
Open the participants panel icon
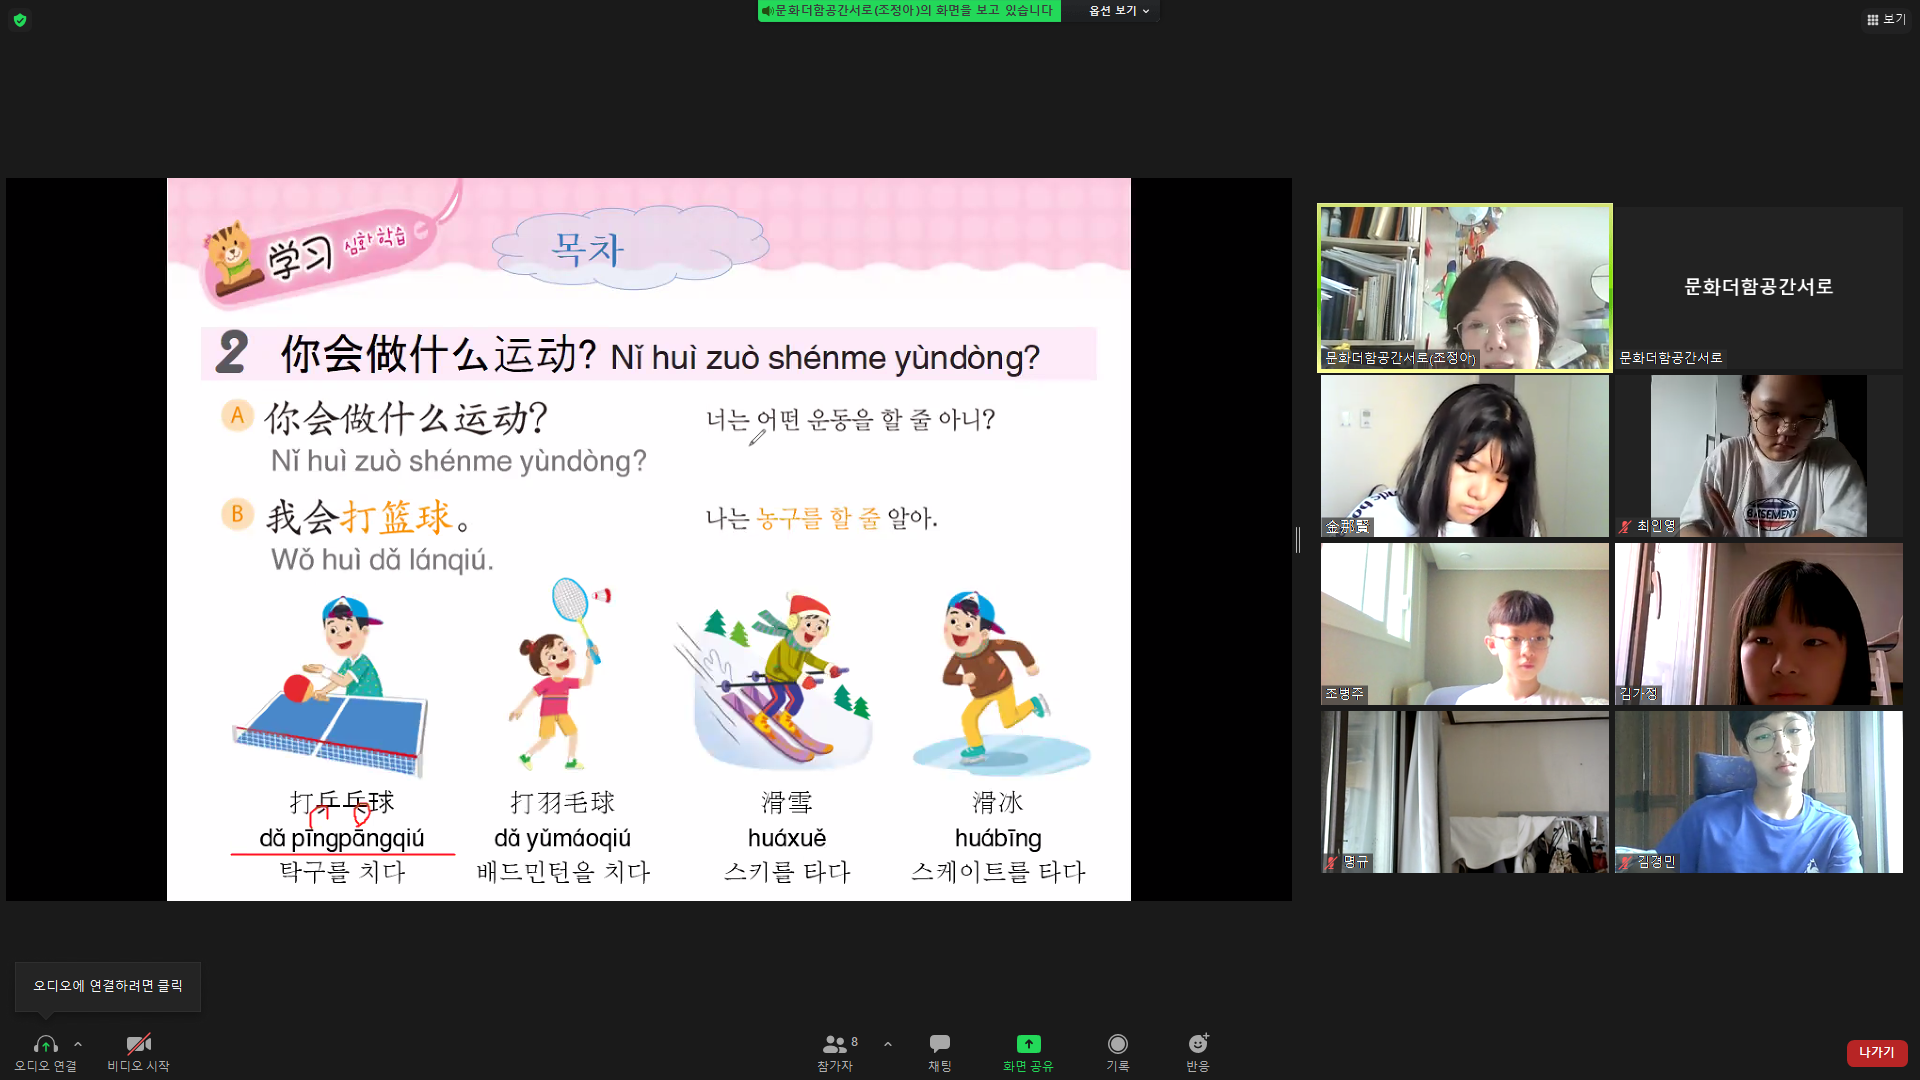click(x=834, y=1044)
